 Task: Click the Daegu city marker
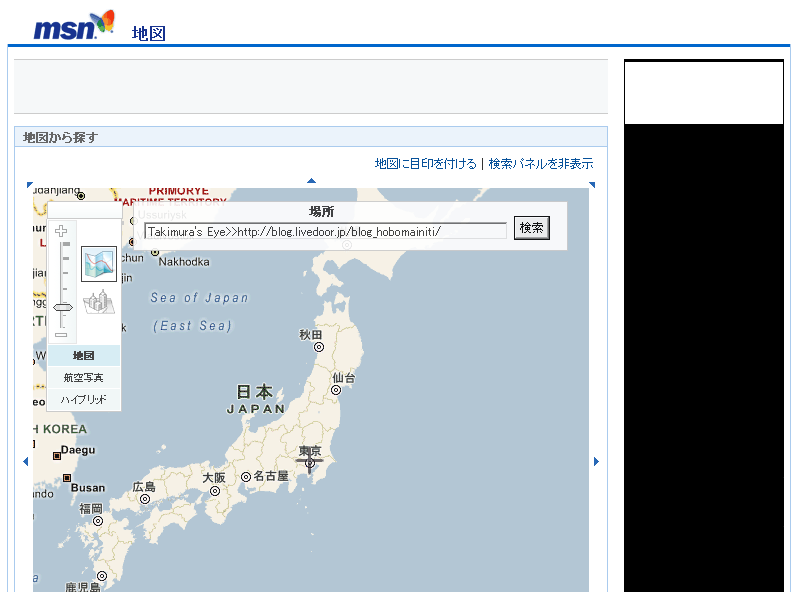(x=57, y=456)
